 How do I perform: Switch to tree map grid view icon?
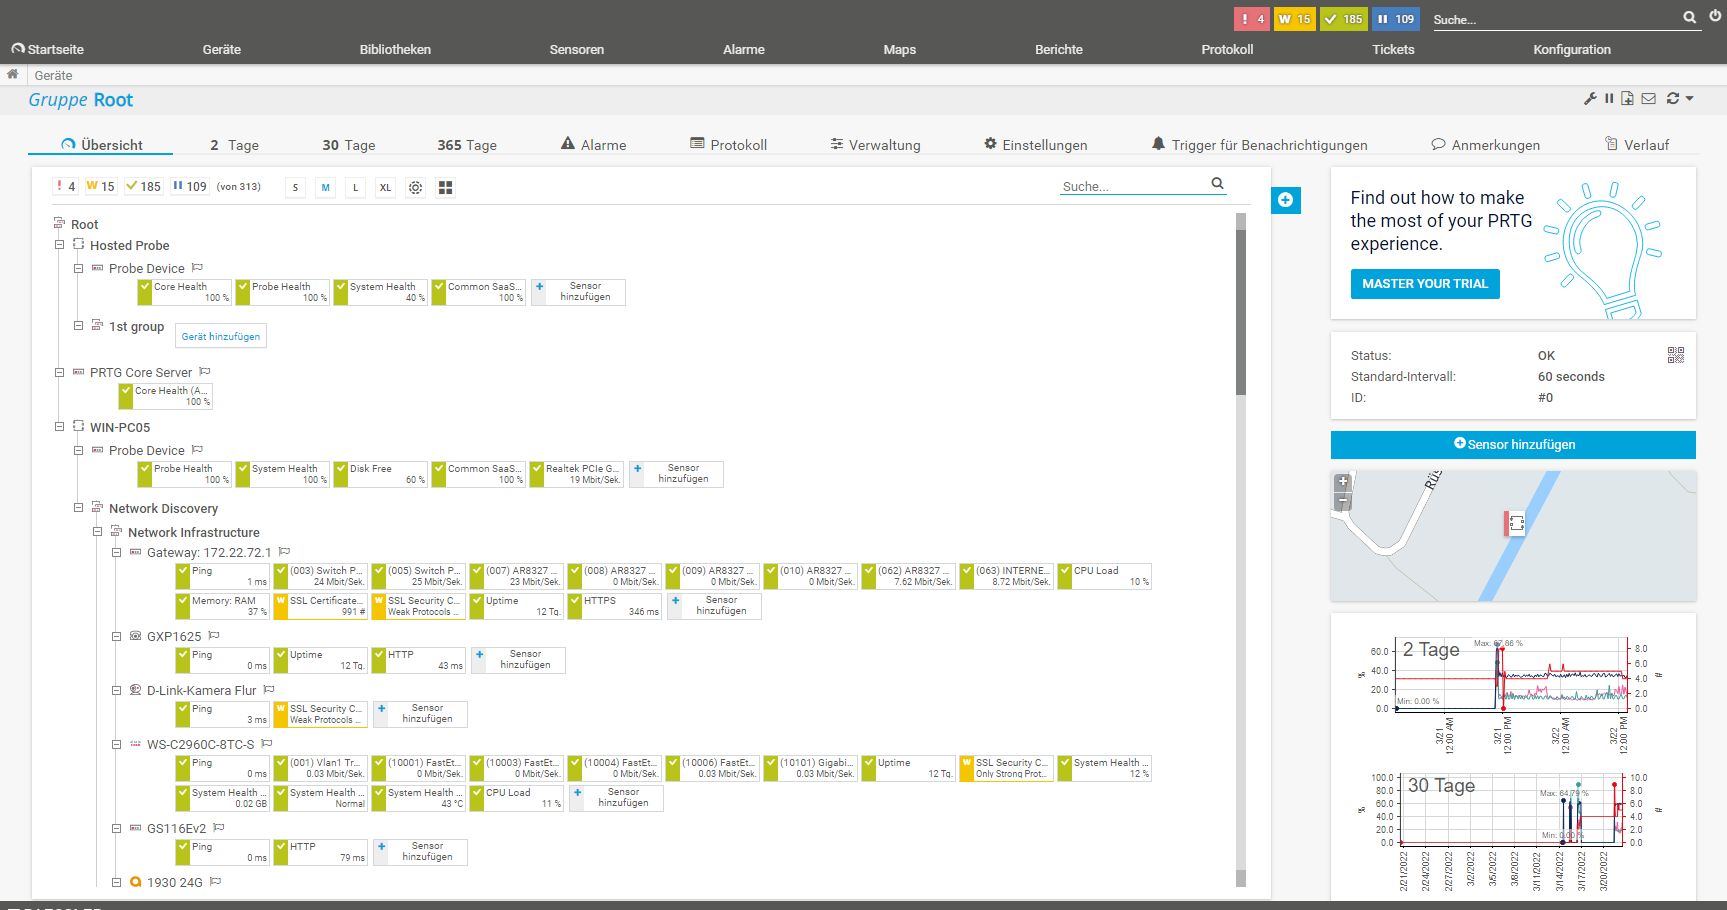[446, 188]
